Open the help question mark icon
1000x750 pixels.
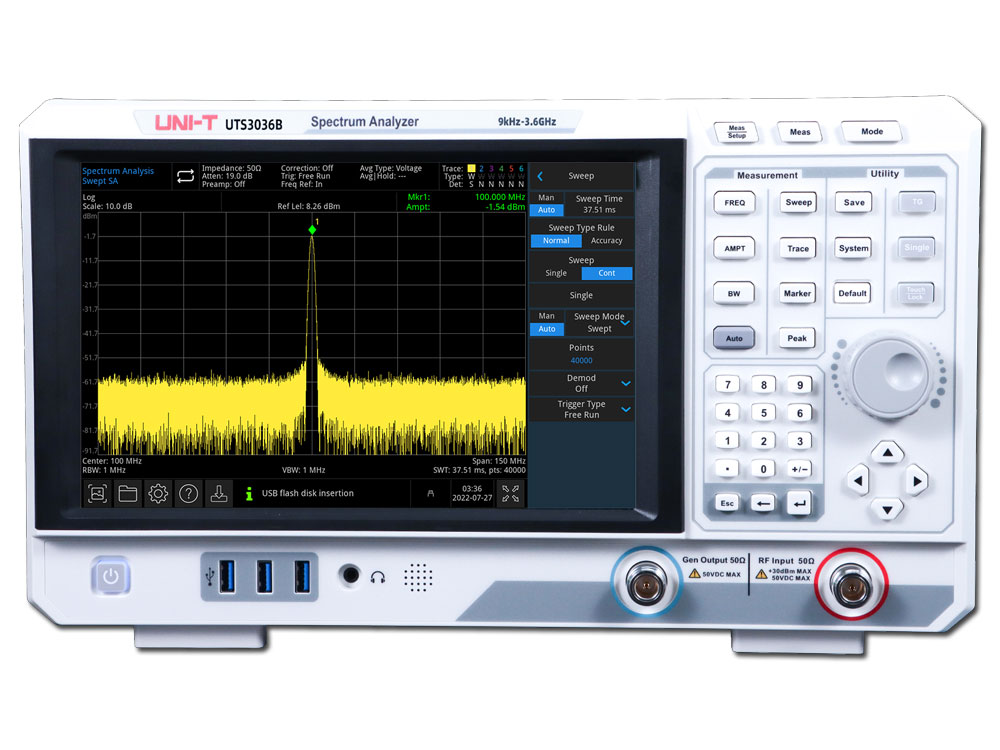tap(189, 494)
